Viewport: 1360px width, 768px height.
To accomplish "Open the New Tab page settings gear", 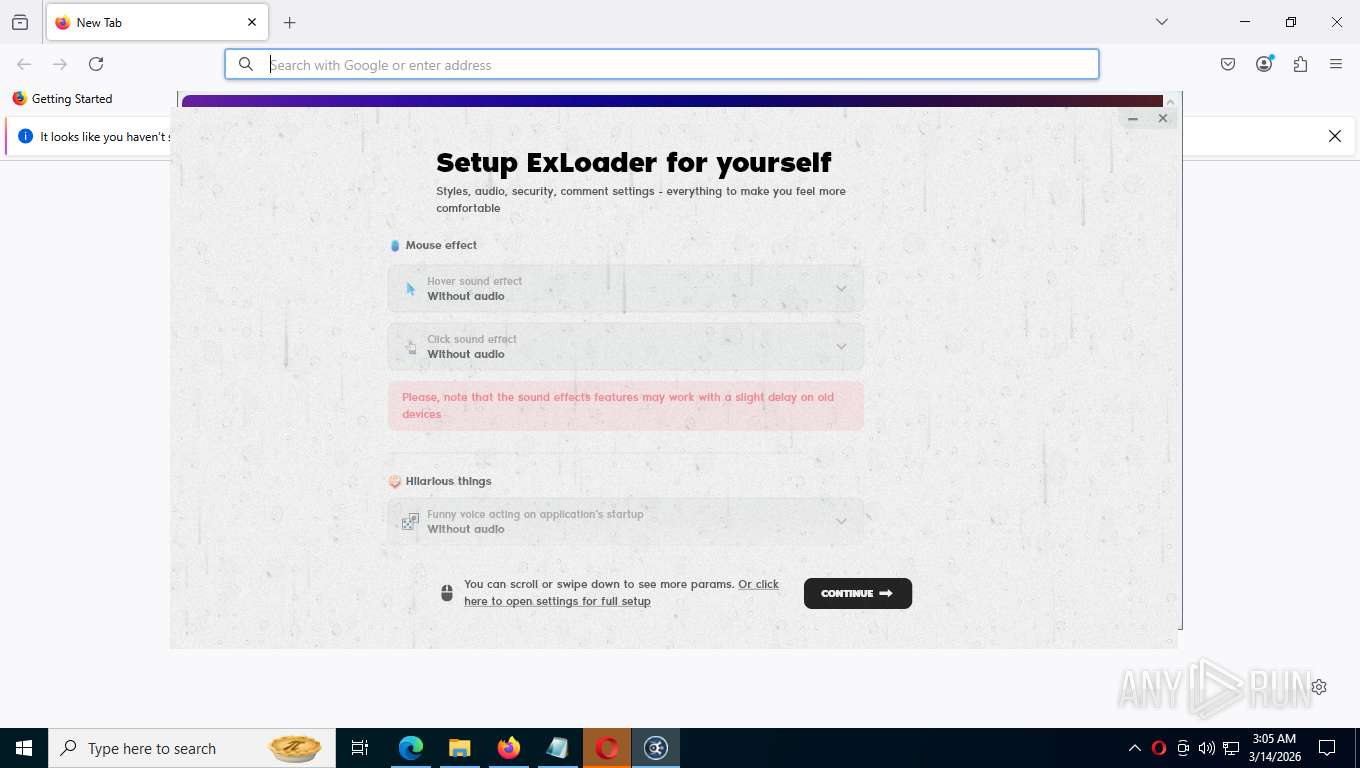I will (x=1319, y=687).
